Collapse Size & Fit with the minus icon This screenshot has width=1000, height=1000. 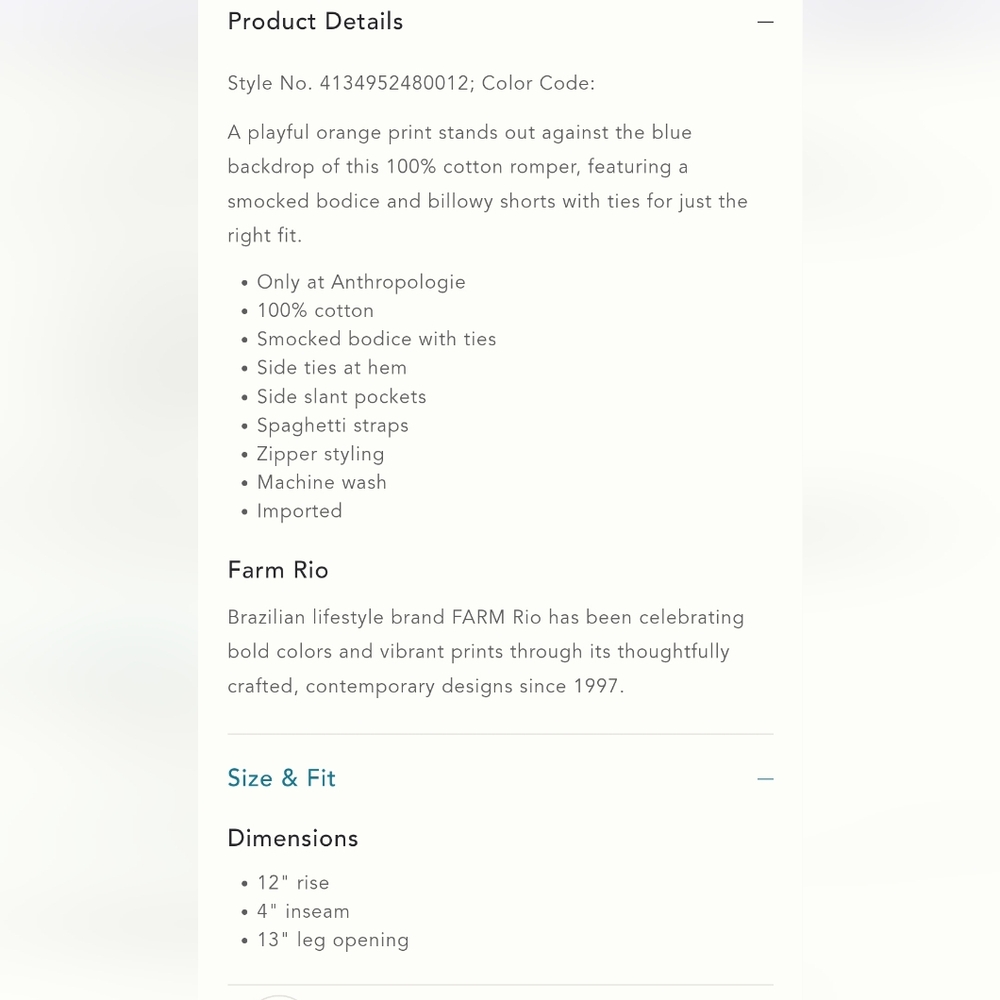coord(765,779)
